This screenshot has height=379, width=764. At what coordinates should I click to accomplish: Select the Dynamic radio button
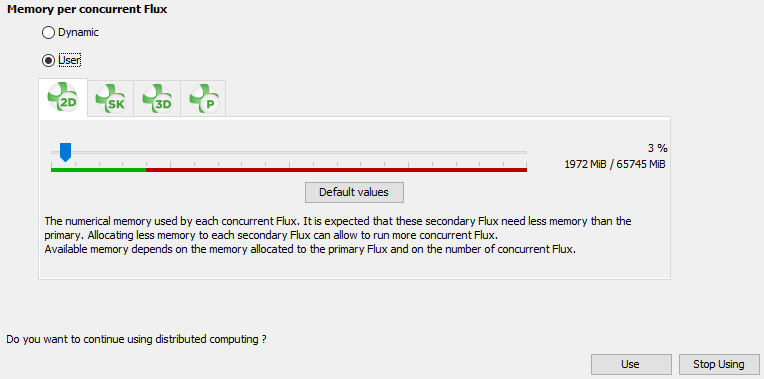pos(48,33)
